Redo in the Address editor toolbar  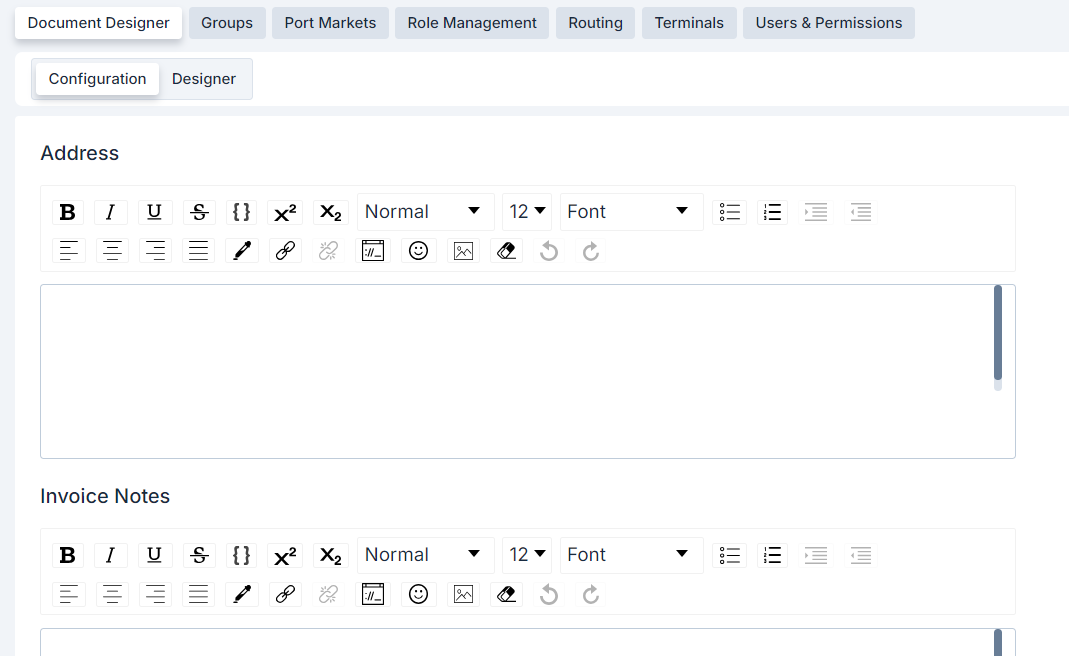591,251
